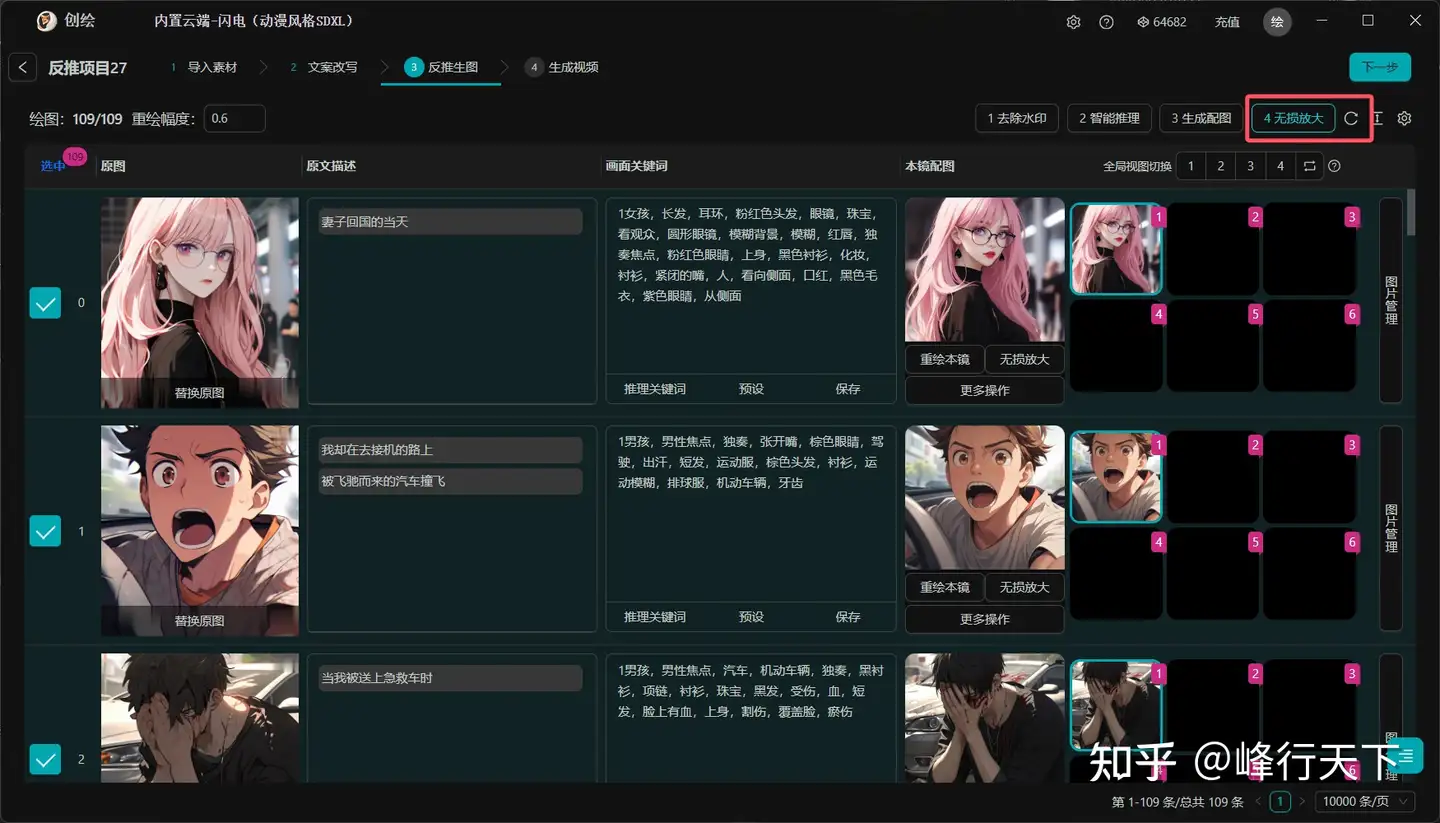Switch to step 2 文案改写
The width and height of the screenshot is (1440, 823).
324,67
